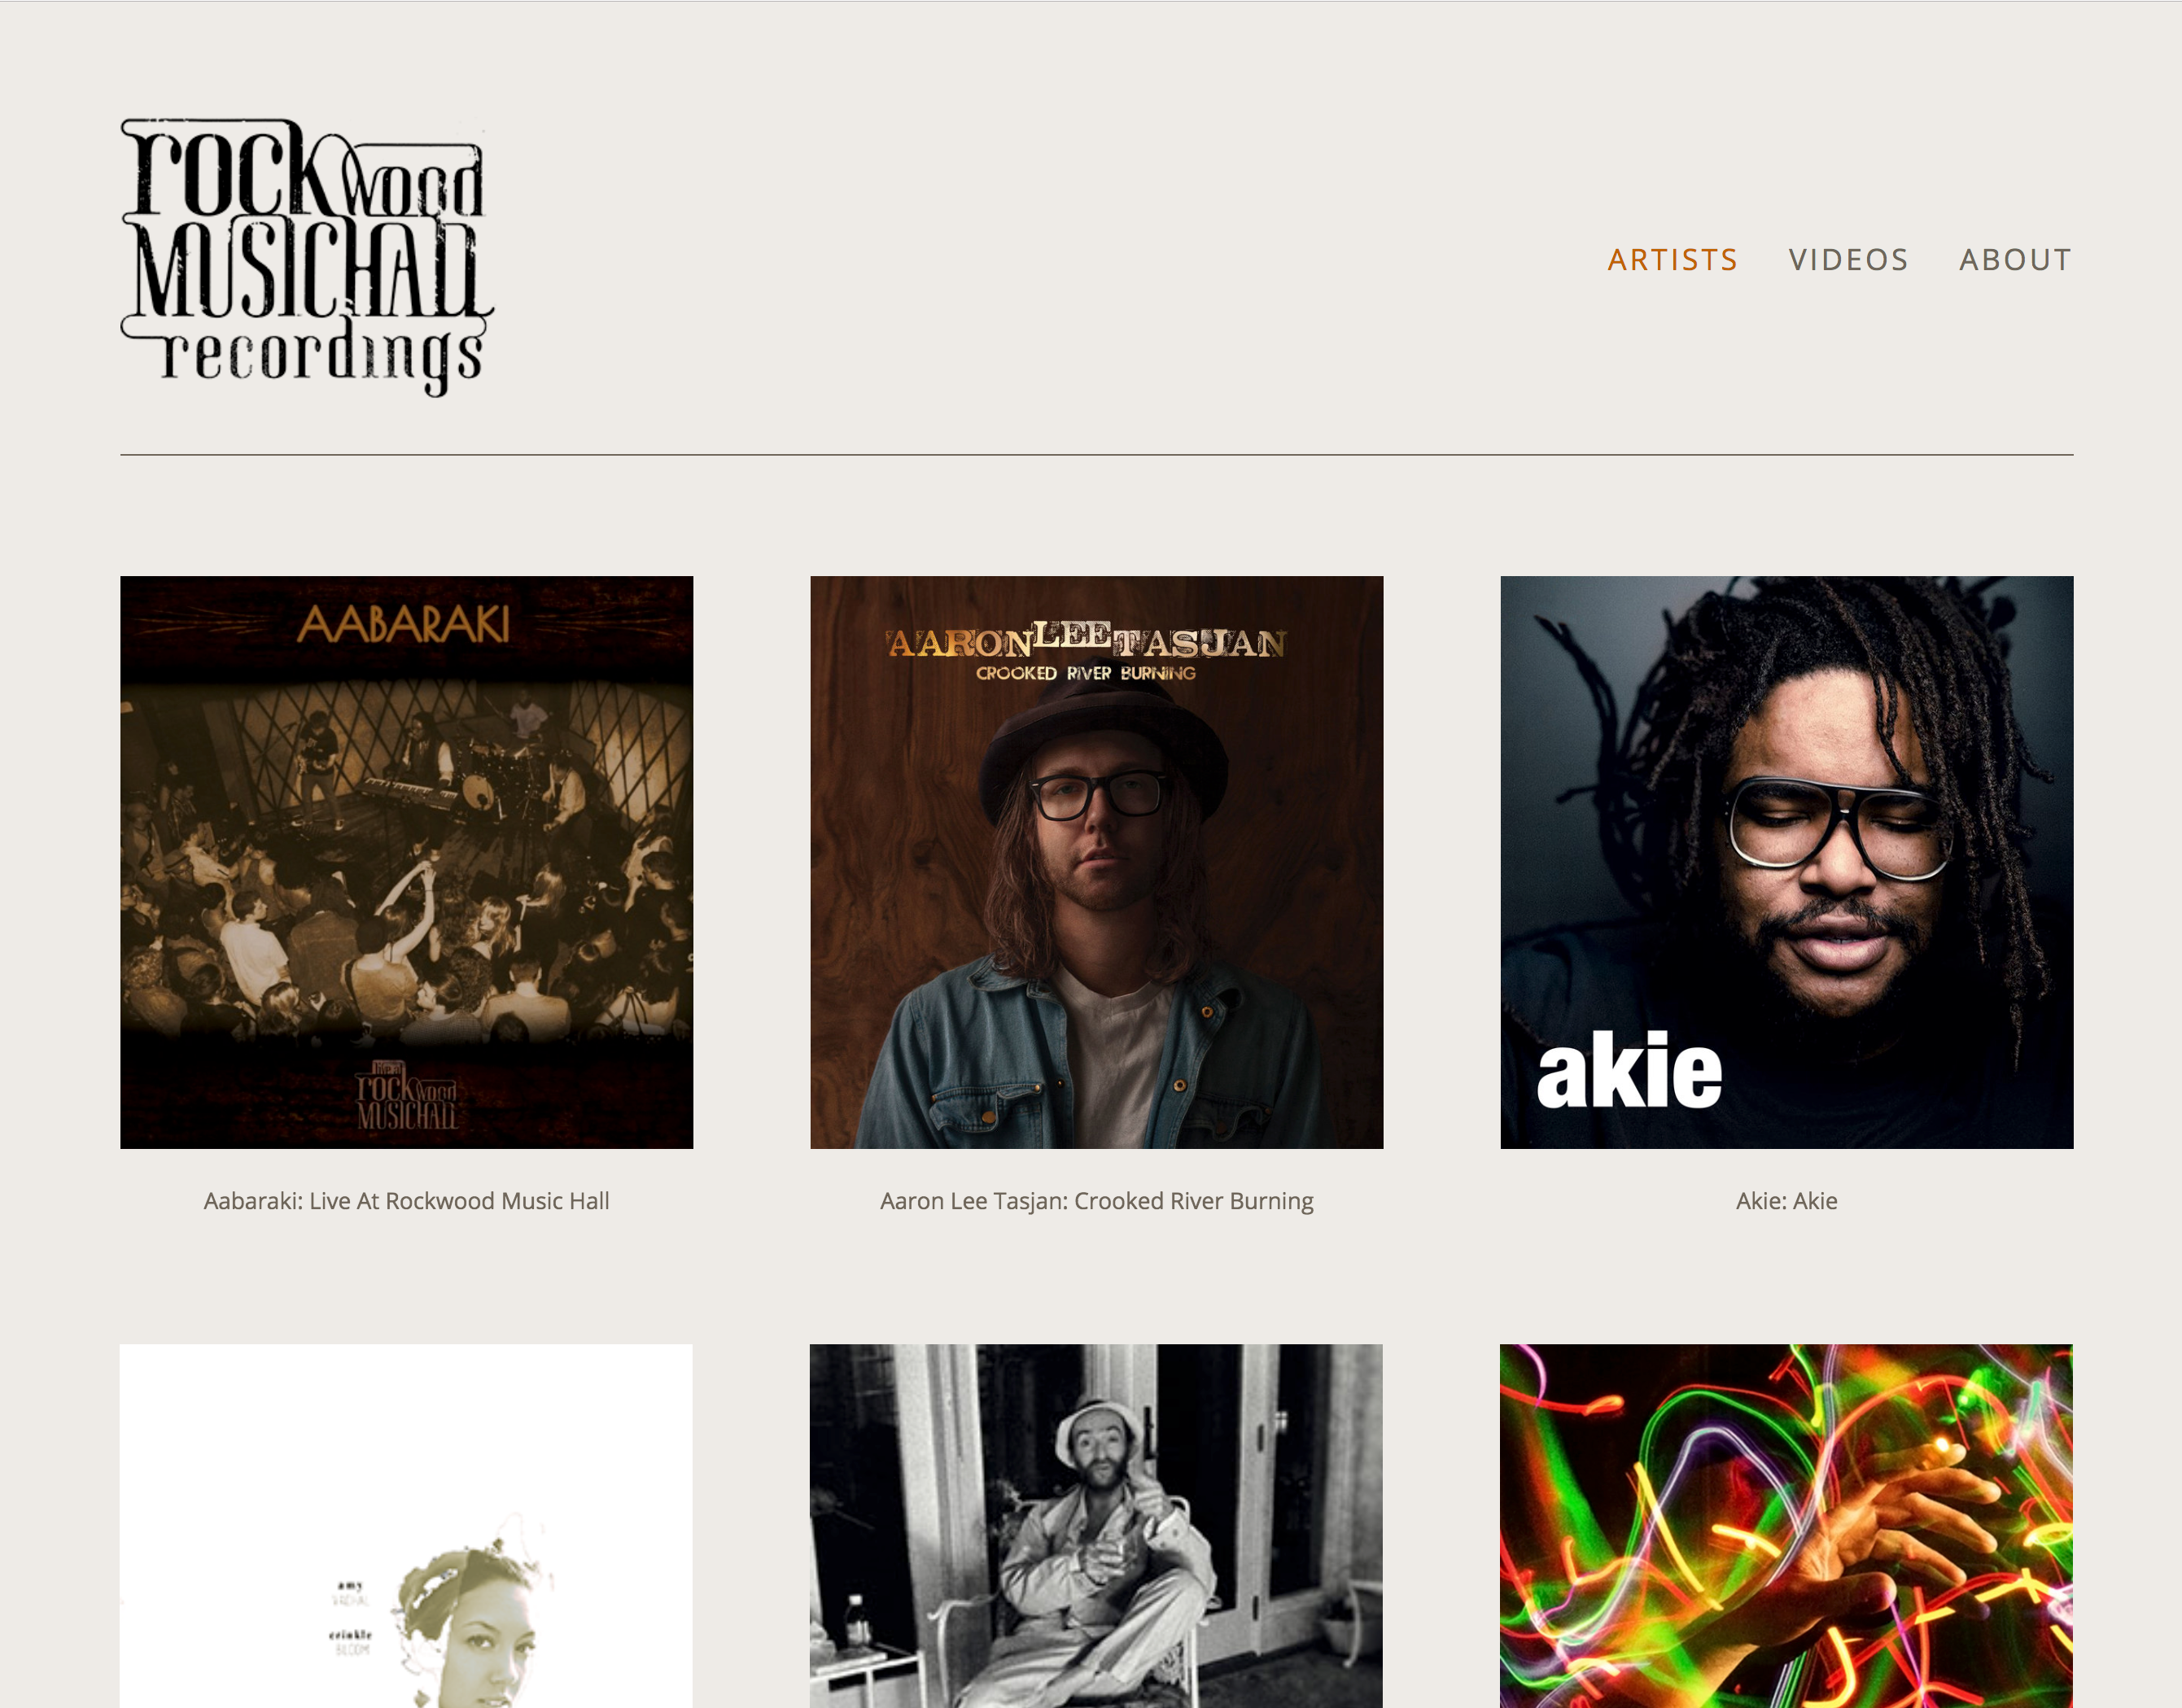Click the white 'akie' text on cover
The height and width of the screenshot is (1708, 2182).
pos(1629,1070)
